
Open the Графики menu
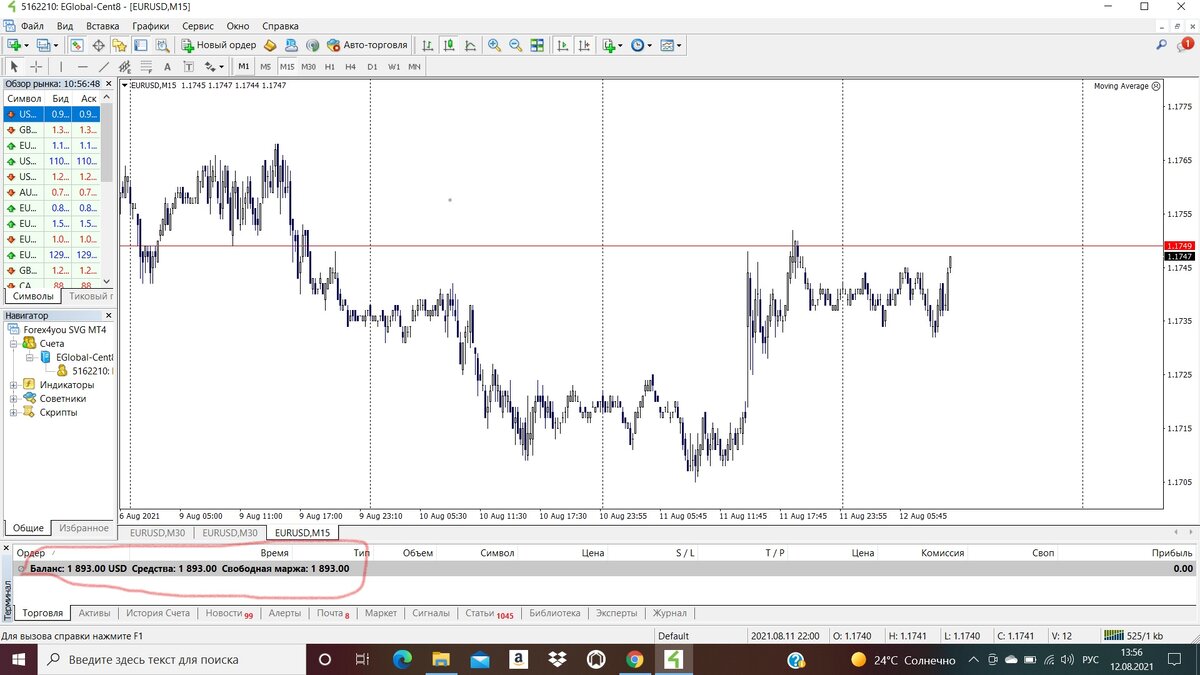(x=150, y=25)
